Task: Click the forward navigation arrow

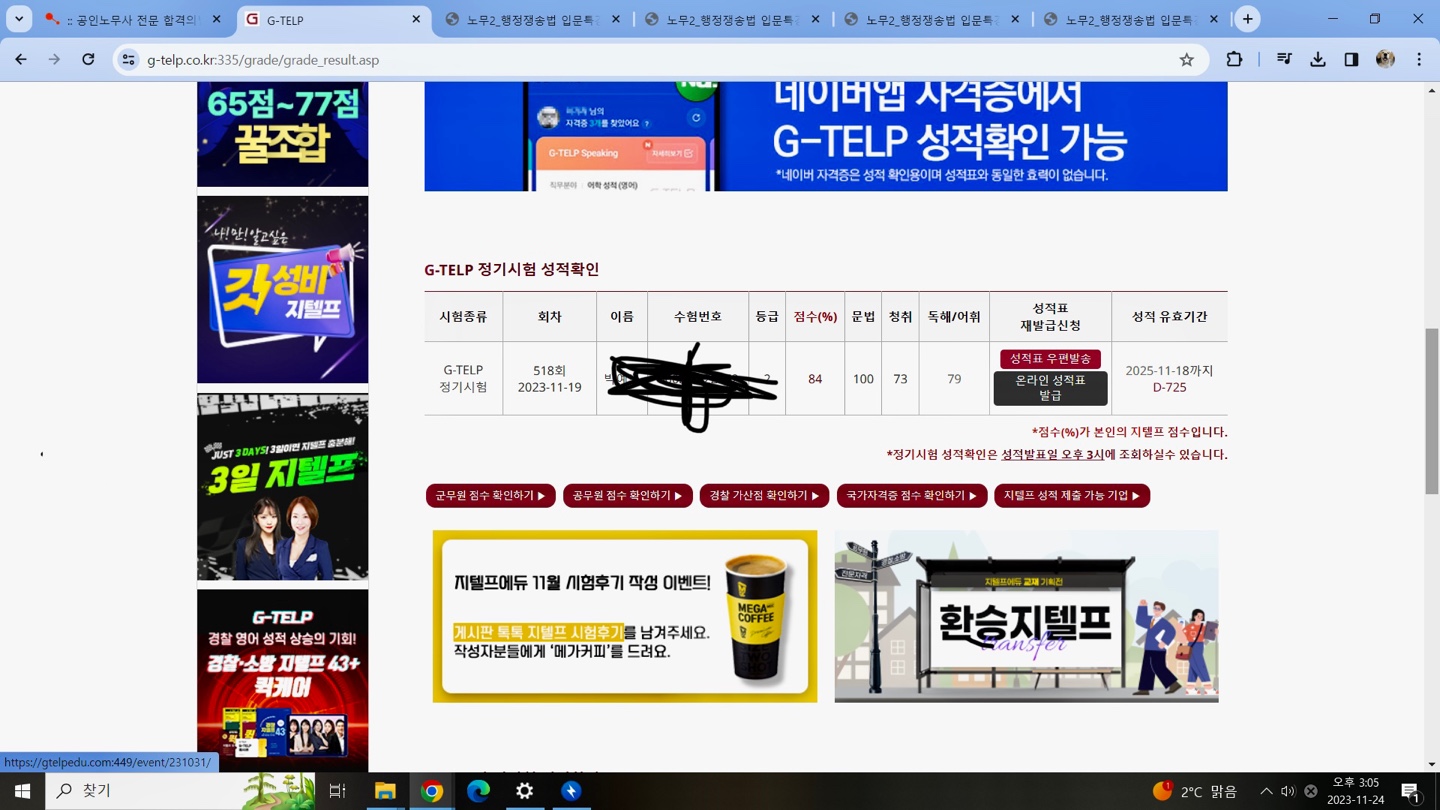Action: (x=54, y=60)
